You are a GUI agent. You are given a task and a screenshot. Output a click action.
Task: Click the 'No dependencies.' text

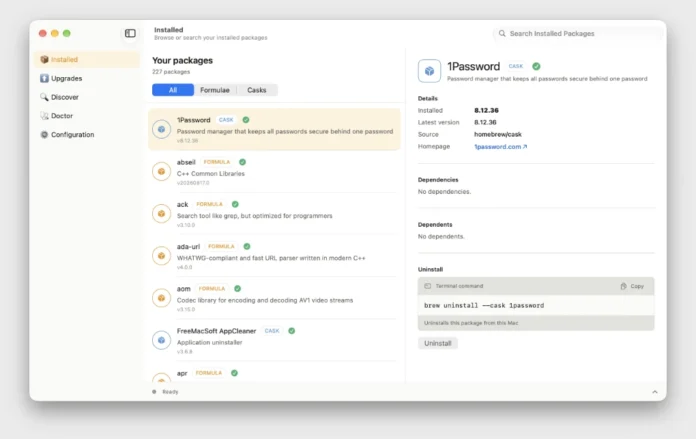point(444,192)
